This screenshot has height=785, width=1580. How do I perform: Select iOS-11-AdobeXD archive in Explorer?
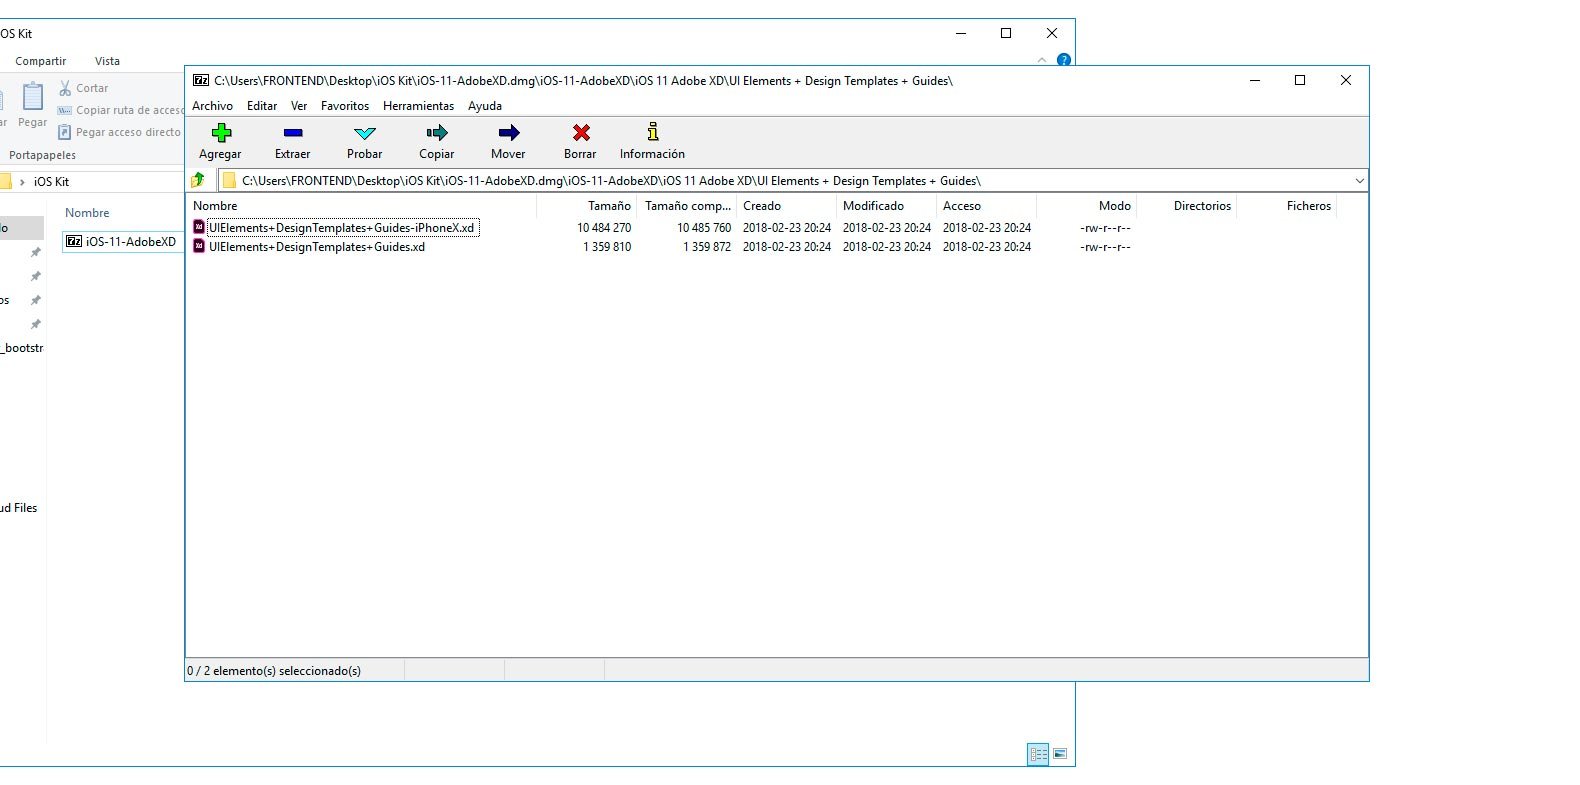[130, 241]
